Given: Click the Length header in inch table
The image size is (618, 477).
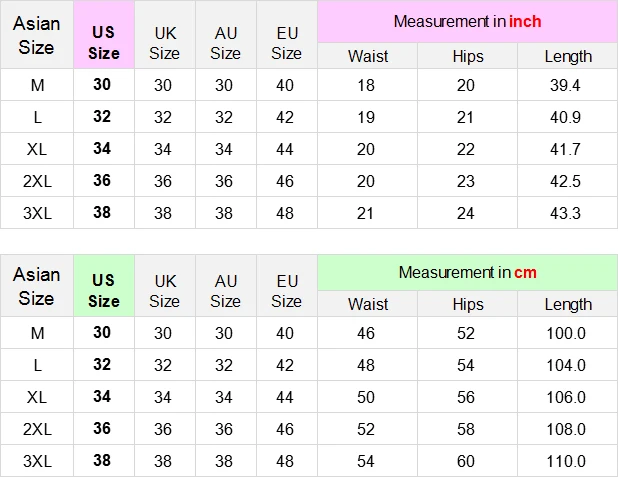Looking at the screenshot, I should click(568, 56).
